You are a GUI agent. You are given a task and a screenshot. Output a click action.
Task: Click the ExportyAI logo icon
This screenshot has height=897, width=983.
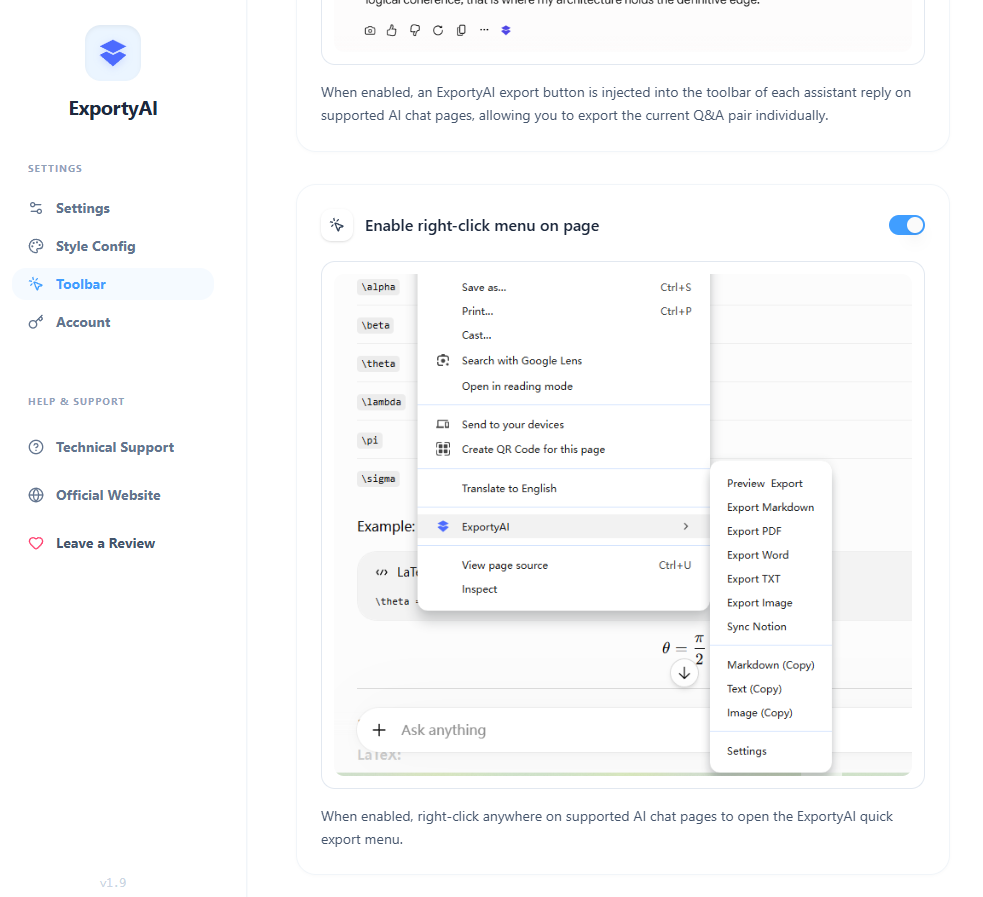pos(113,53)
